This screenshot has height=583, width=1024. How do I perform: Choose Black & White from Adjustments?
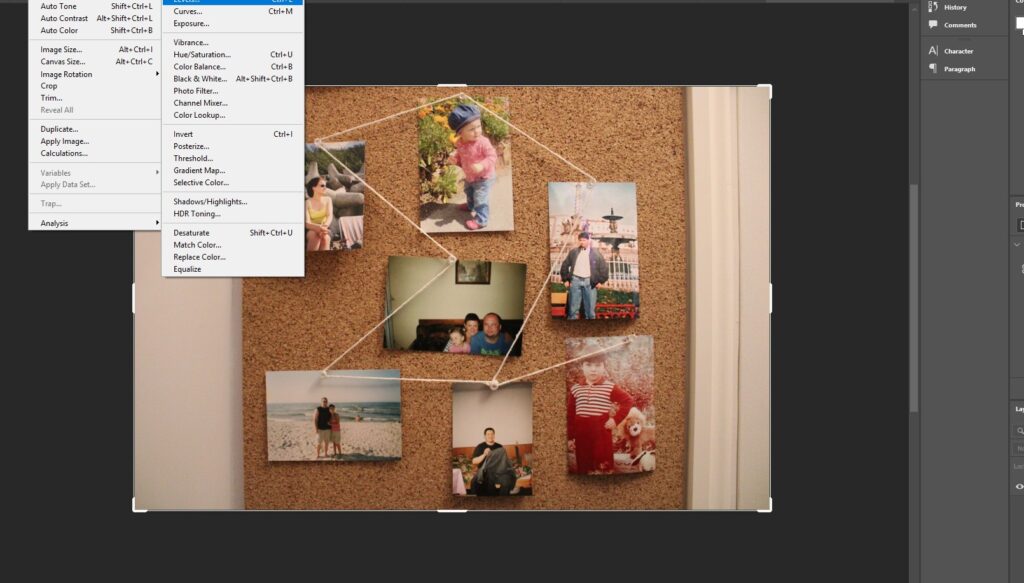click(232, 79)
